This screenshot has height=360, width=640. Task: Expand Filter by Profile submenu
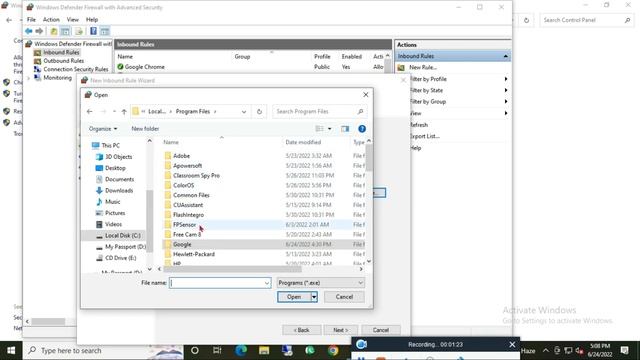[505, 79]
